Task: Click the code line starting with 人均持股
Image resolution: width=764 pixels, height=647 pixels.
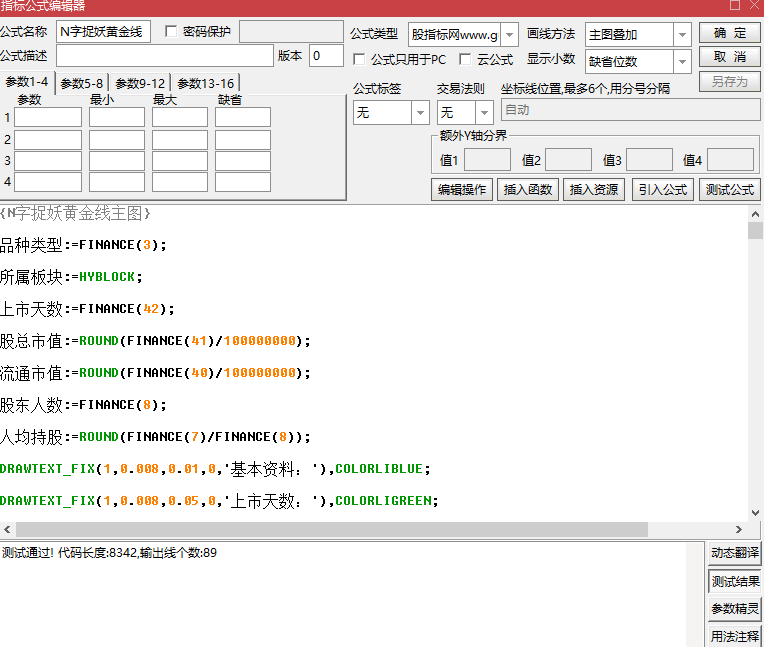Action: [155, 437]
